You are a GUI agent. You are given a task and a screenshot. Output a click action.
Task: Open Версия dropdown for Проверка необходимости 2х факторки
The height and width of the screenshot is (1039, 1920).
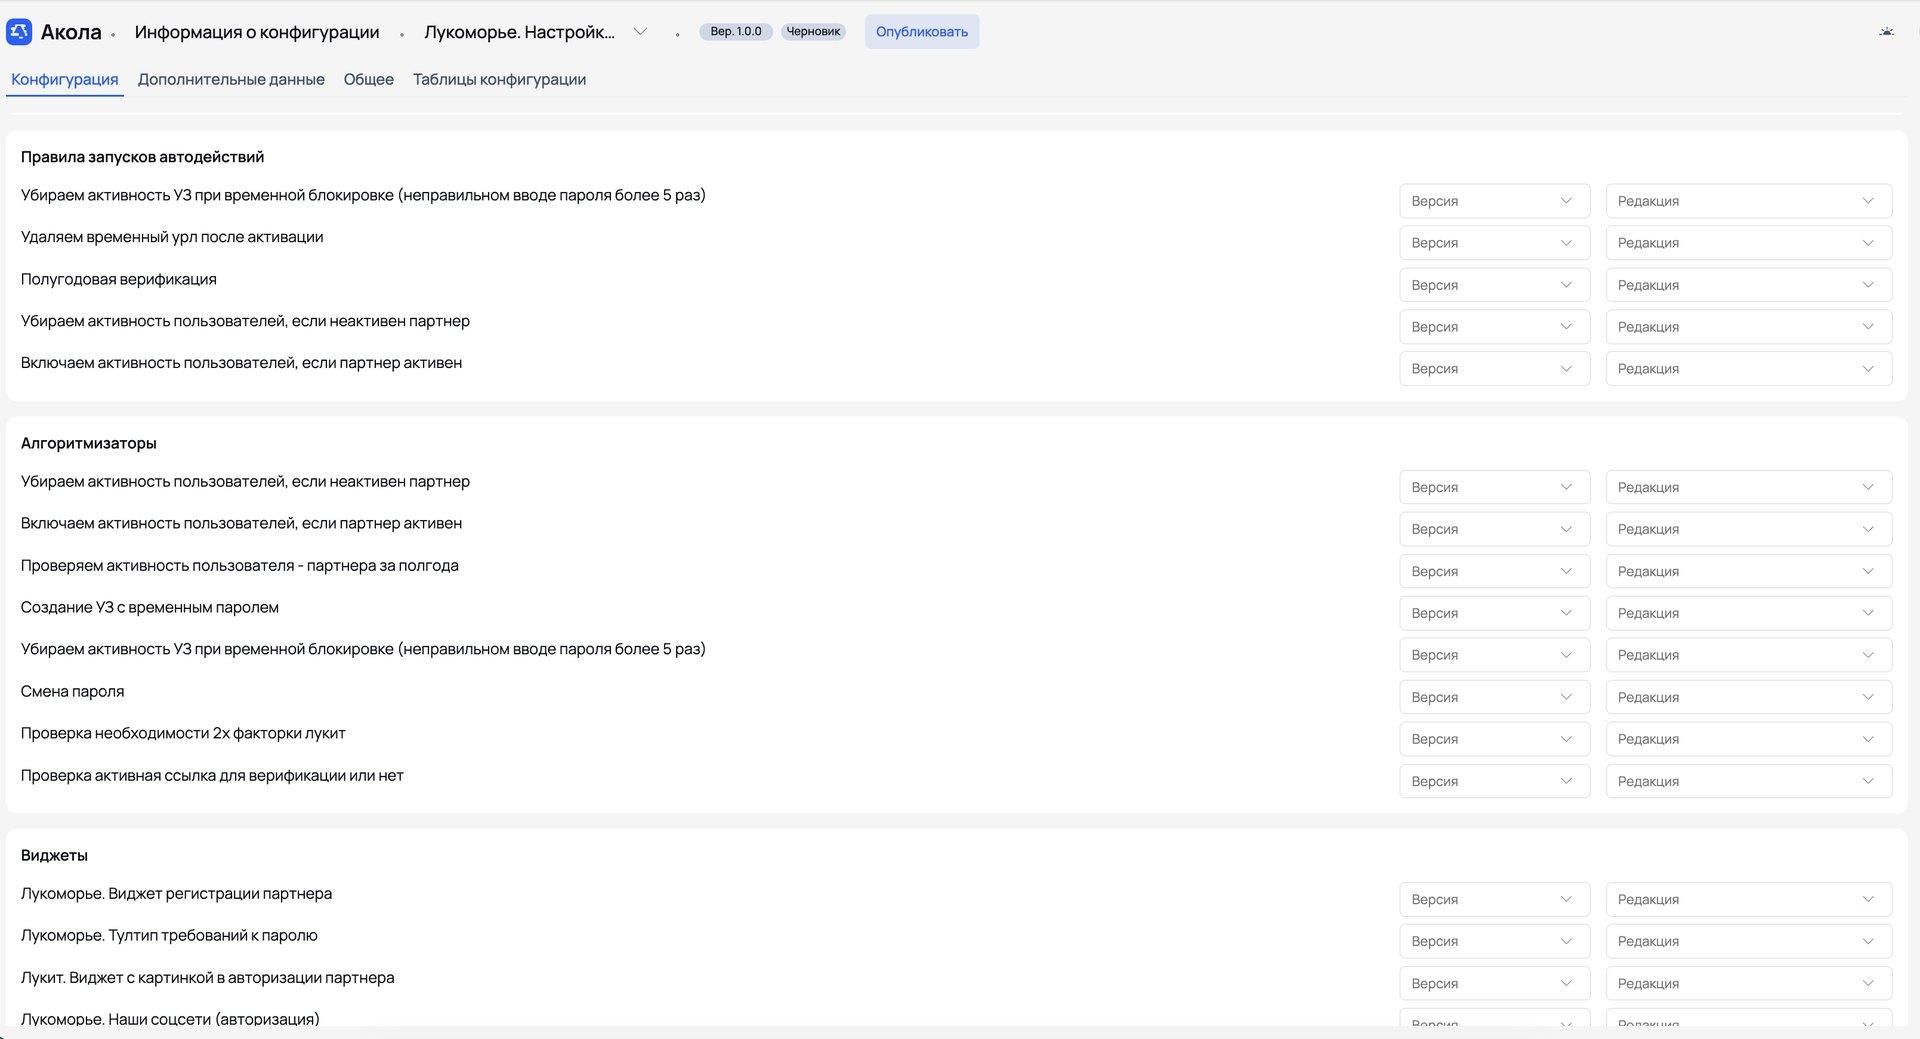(1494, 739)
